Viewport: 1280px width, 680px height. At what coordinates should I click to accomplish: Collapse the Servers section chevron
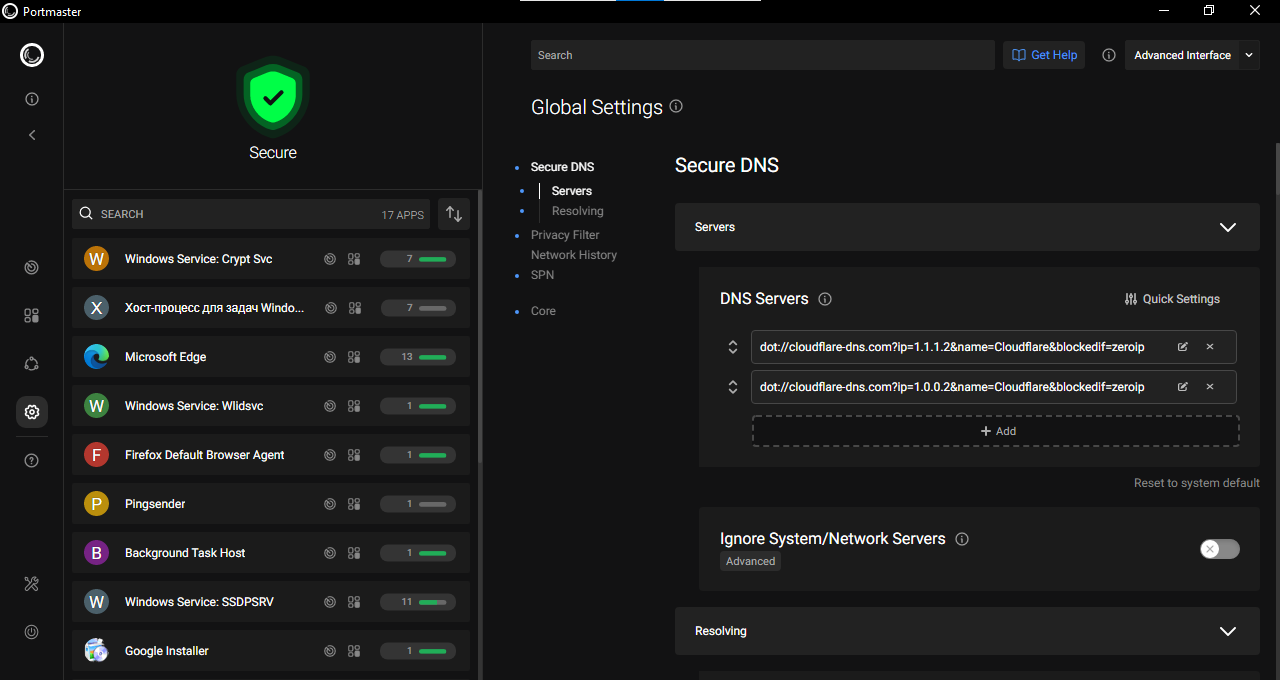1228,227
